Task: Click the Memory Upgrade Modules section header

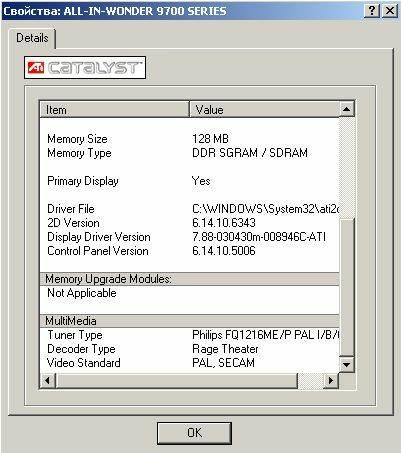Action: (189, 279)
